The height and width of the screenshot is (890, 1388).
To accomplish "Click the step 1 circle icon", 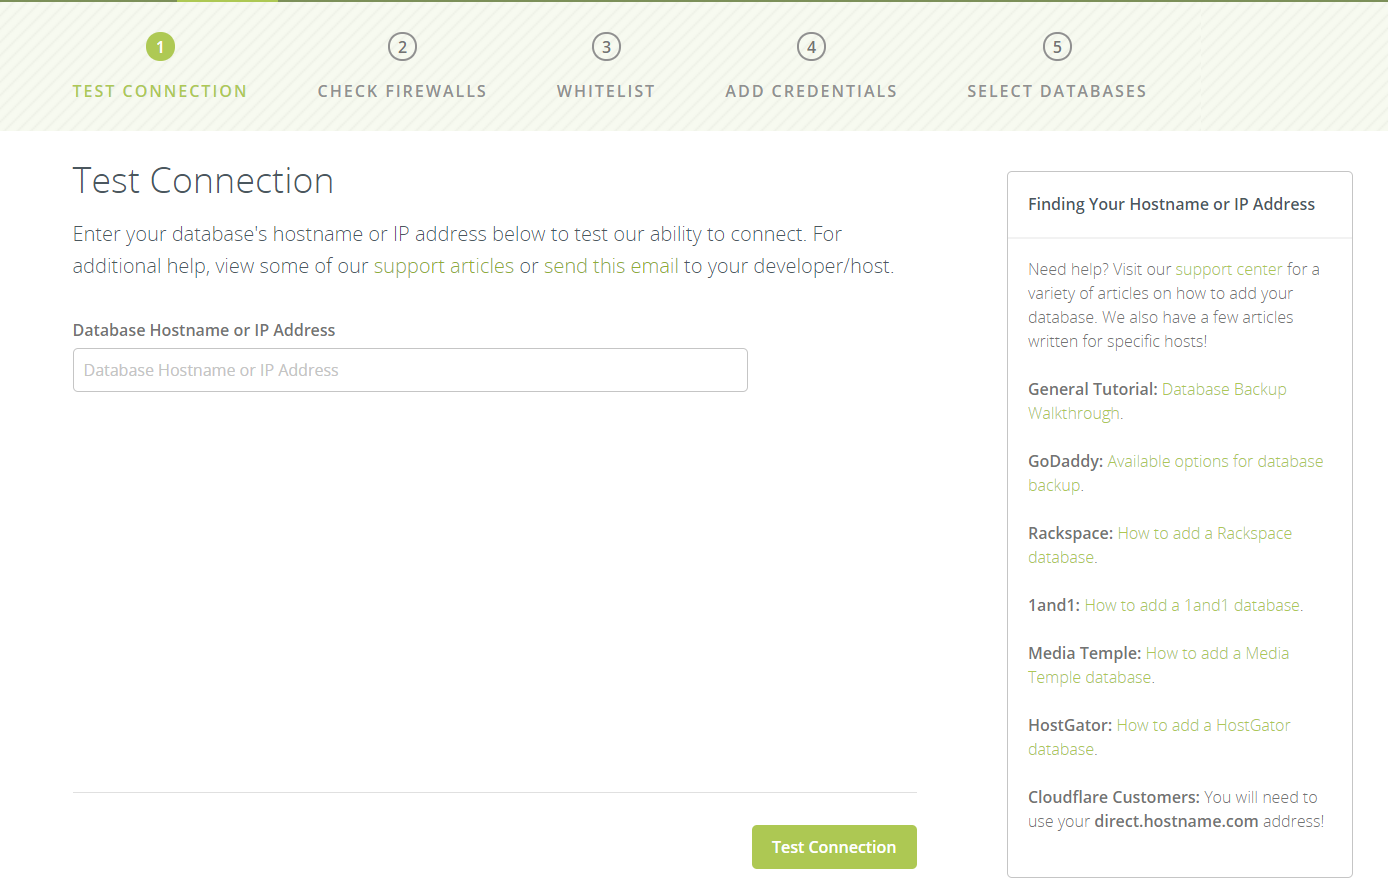I will coord(160,47).
